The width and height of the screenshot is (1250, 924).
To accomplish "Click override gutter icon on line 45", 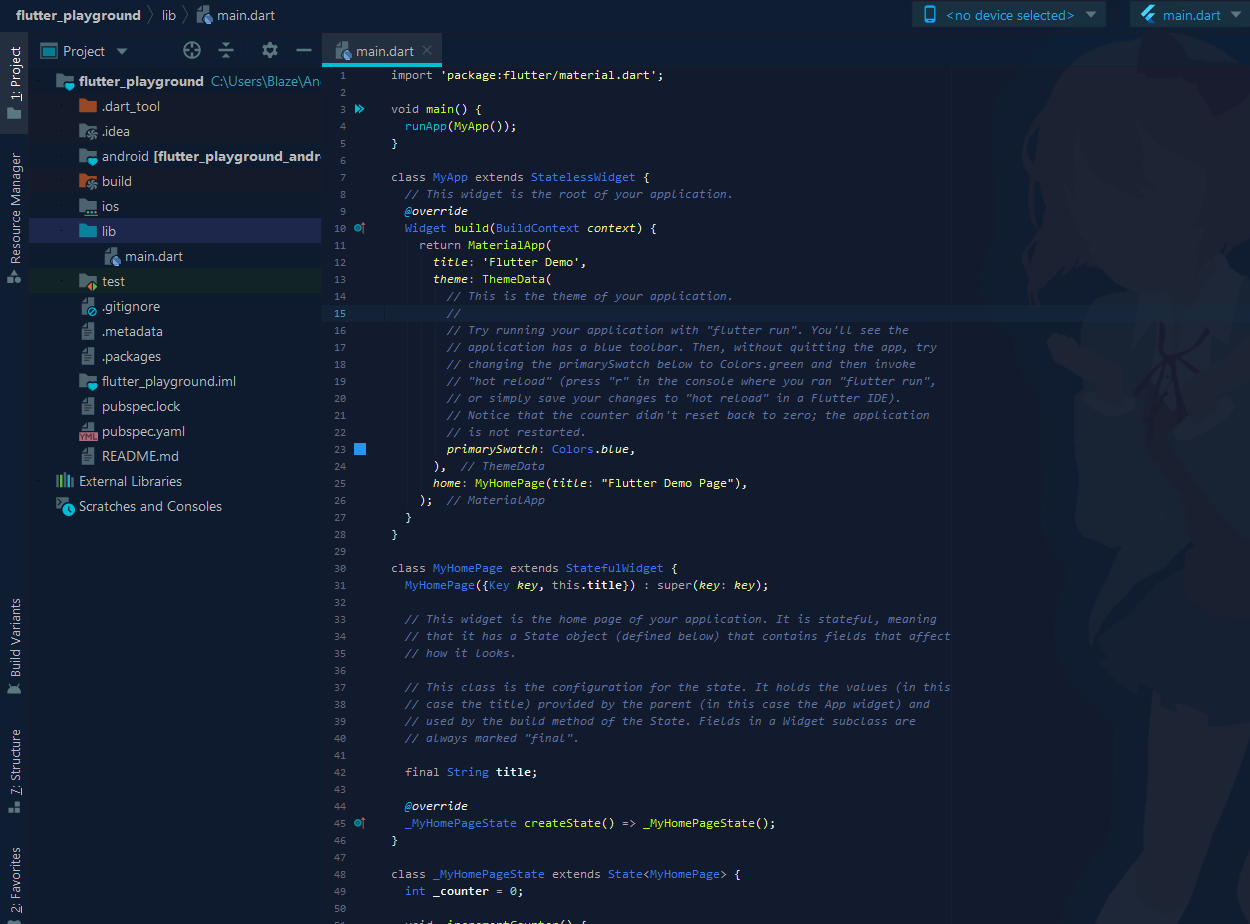I will tap(360, 823).
